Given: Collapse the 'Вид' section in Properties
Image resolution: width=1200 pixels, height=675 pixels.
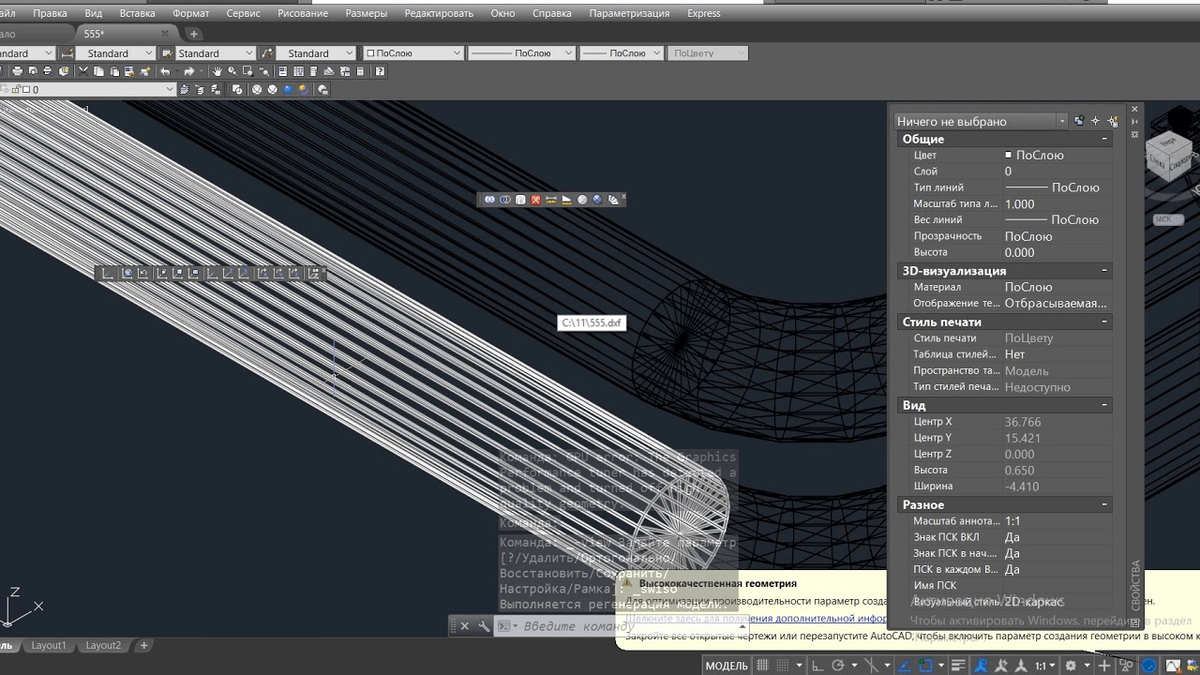Looking at the screenshot, I should [x=1105, y=405].
